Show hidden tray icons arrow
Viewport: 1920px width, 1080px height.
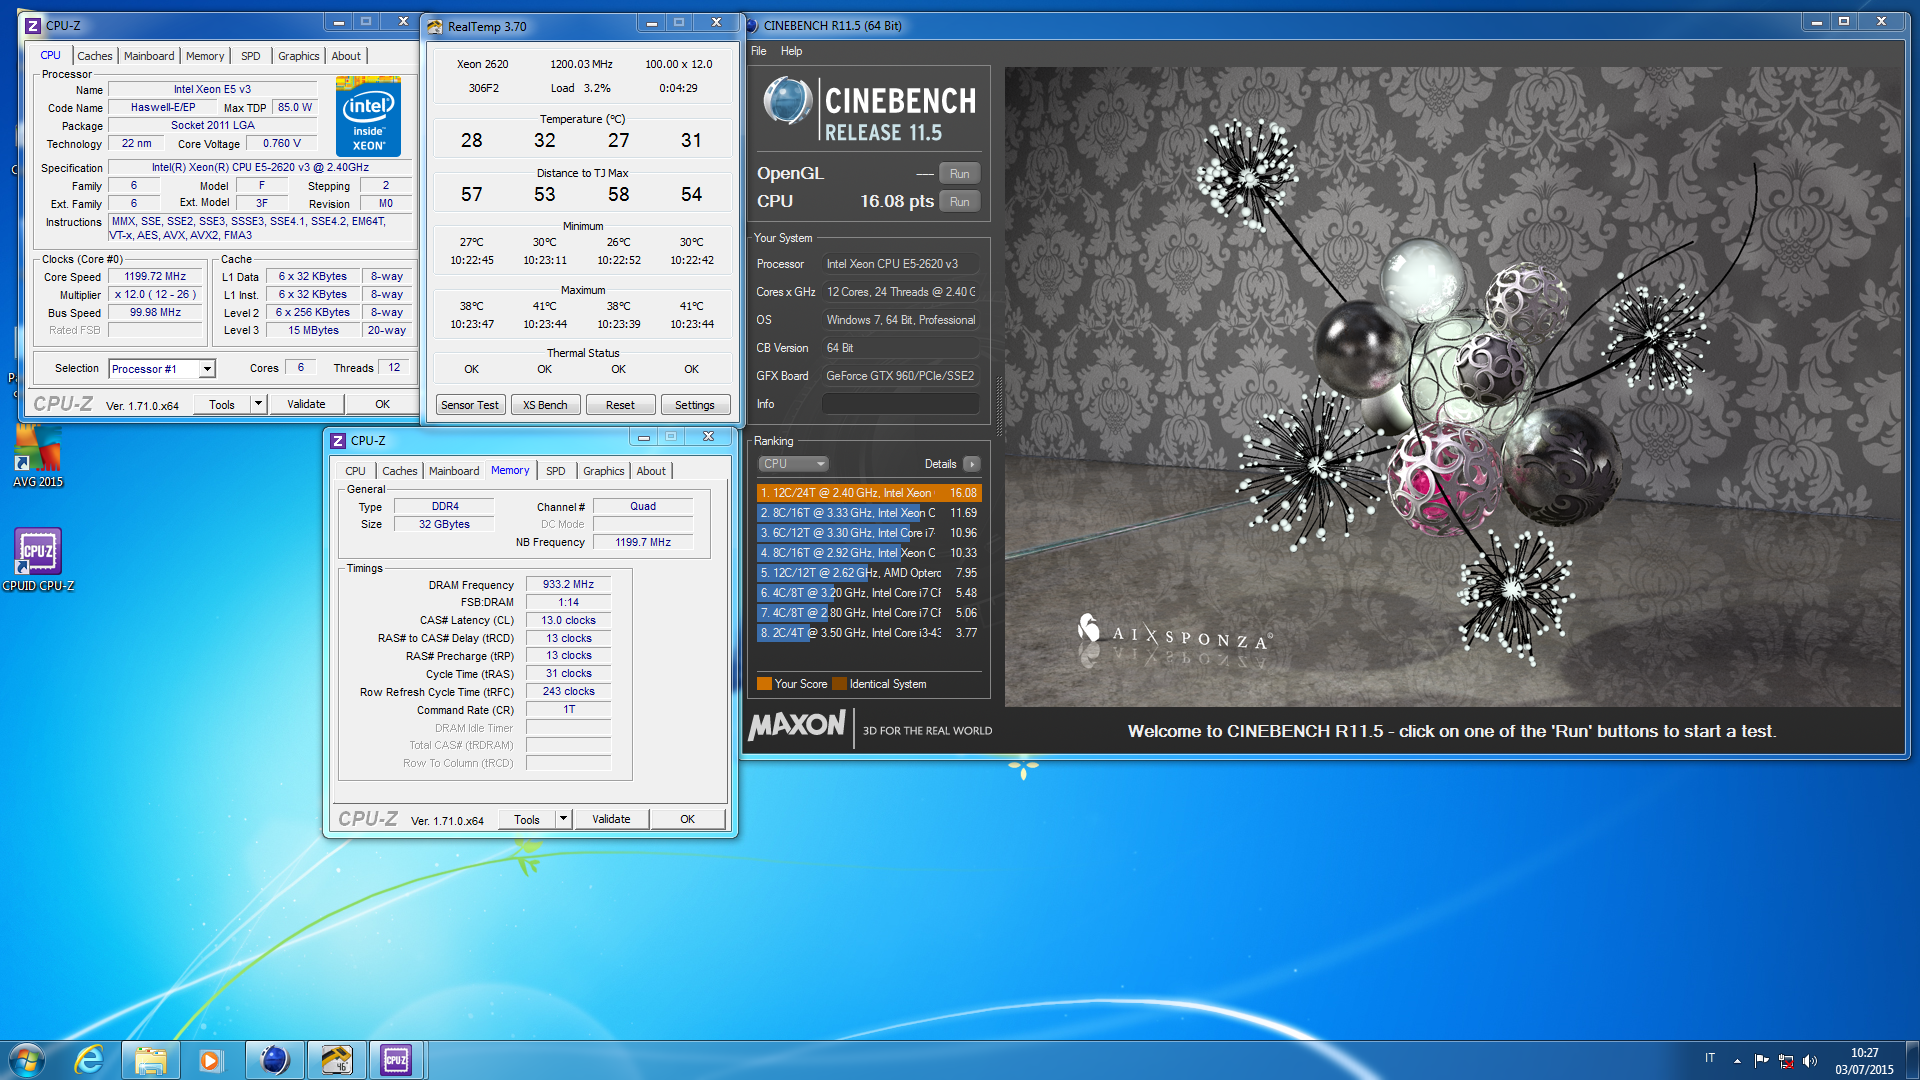(x=1737, y=1060)
